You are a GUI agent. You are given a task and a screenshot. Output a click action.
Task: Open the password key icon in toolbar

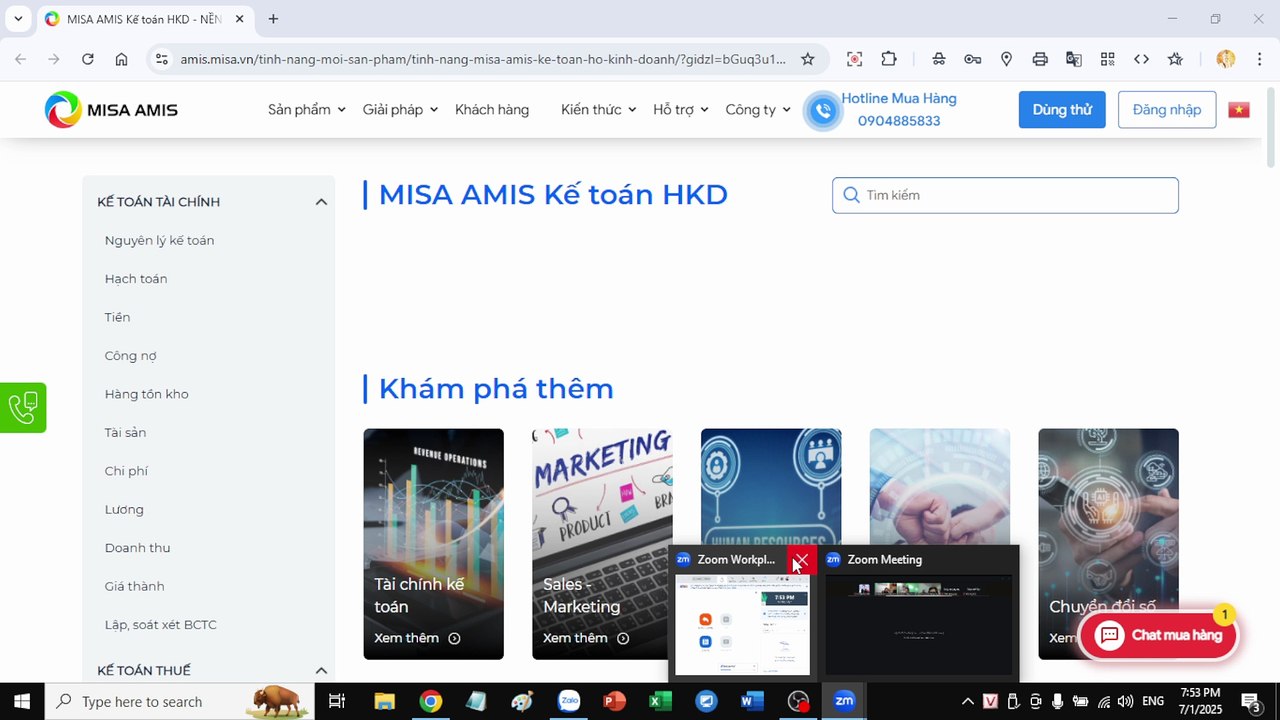[972, 59]
